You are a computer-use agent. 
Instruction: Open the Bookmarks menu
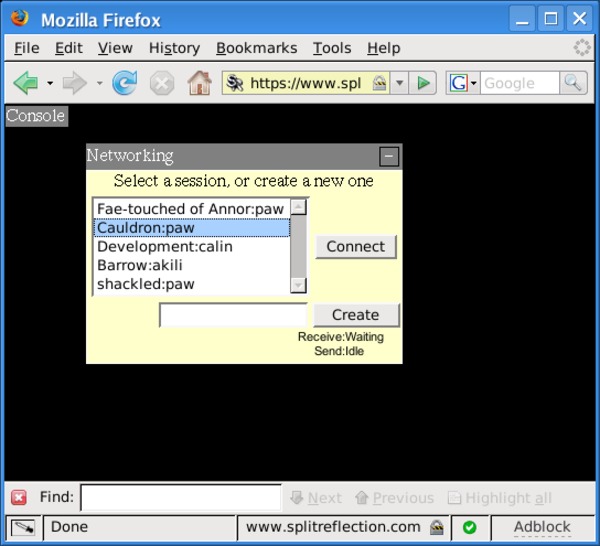(257, 48)
